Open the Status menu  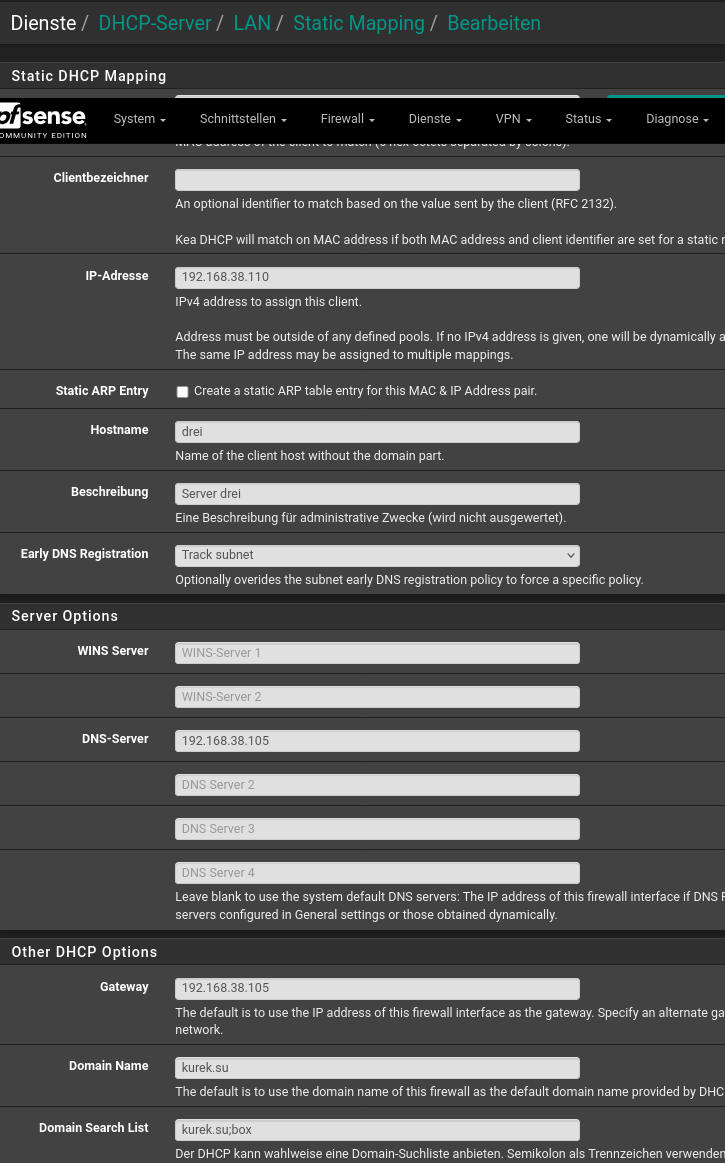tap(588, 119)
